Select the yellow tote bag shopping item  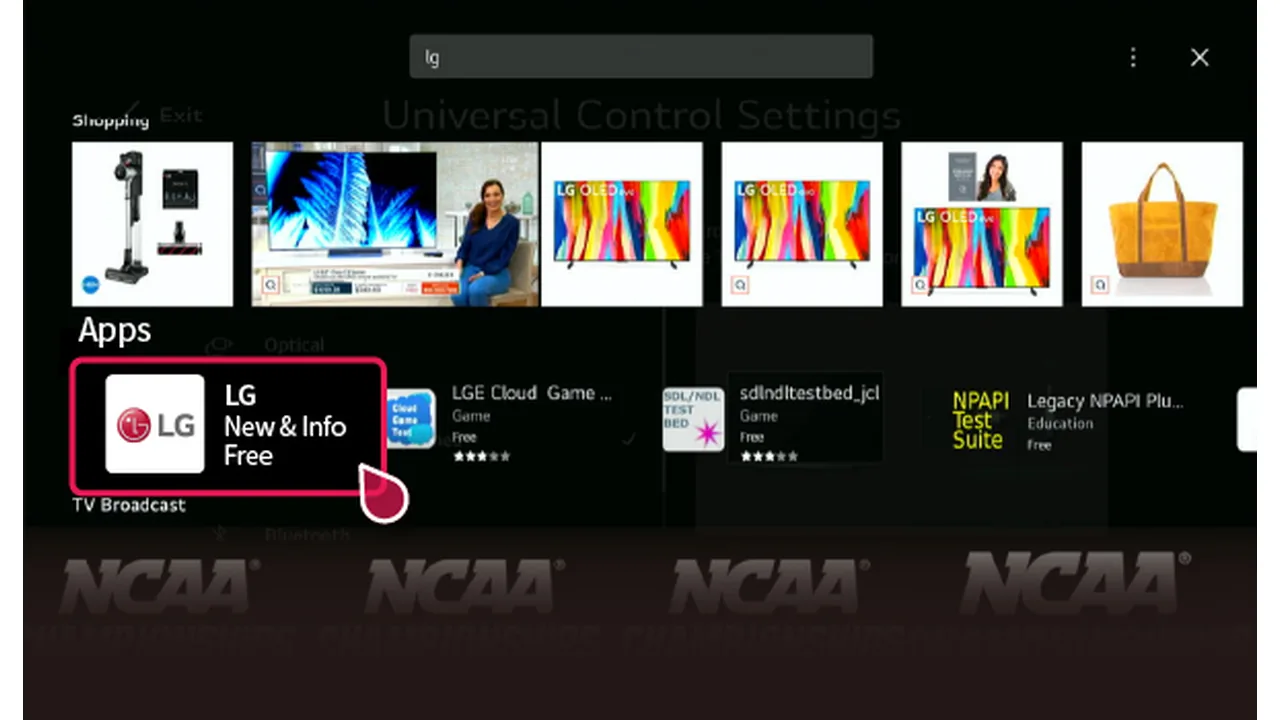[x=1162, y=224]
